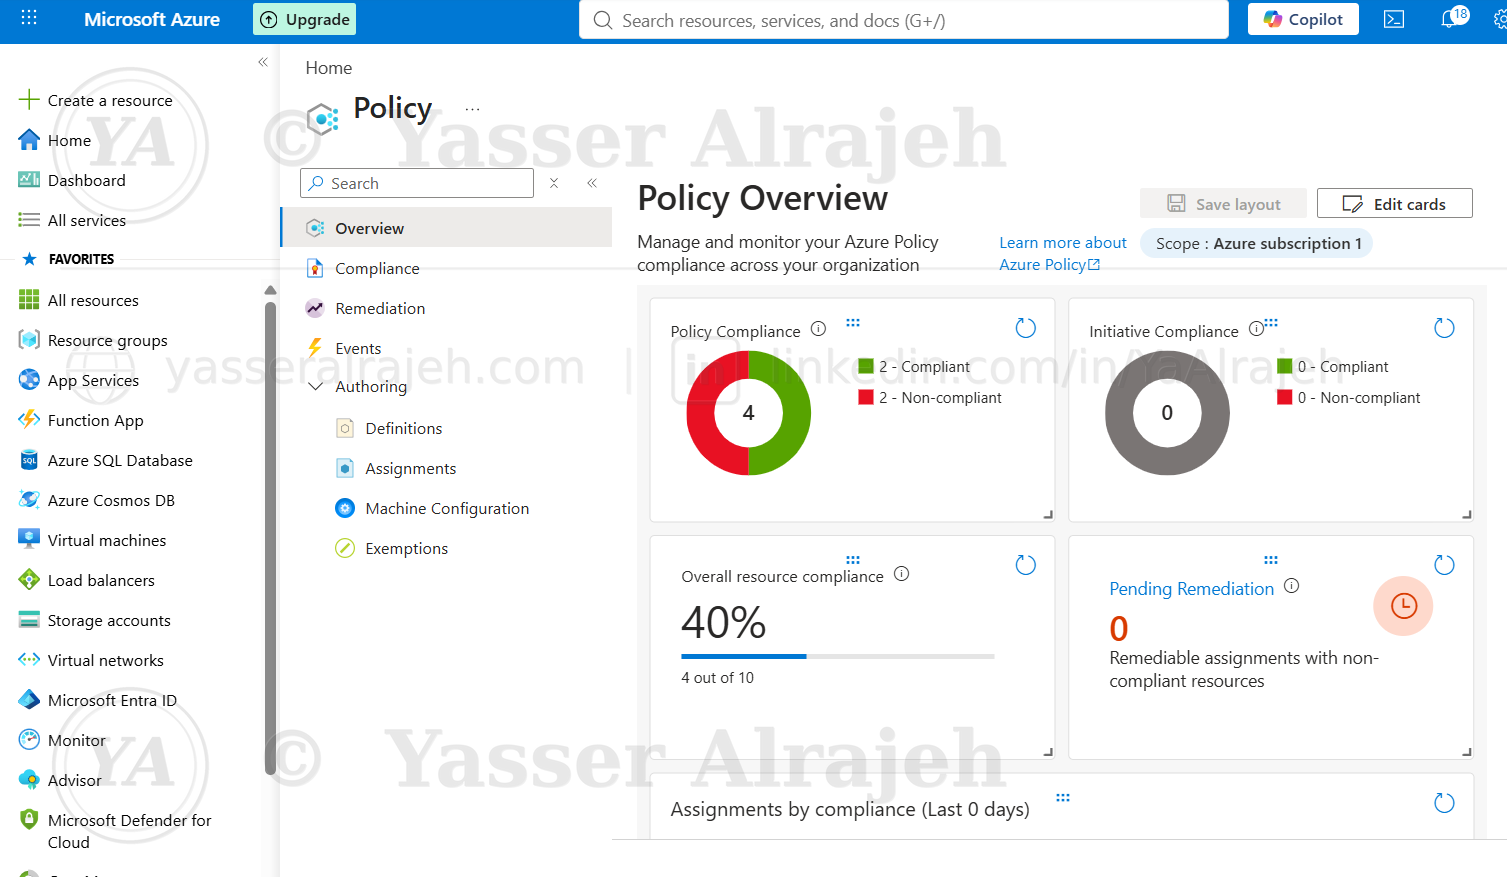
Task: Click the Load balancers icon
Action: 29,580
